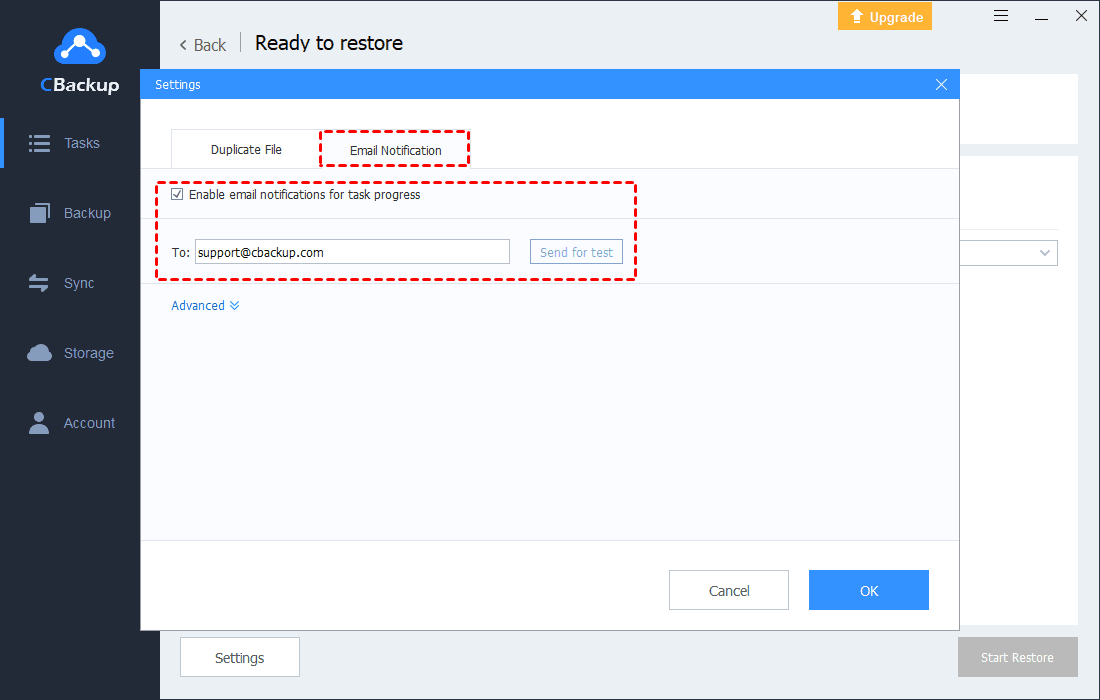Click the Send for test button

coord(576,251)
